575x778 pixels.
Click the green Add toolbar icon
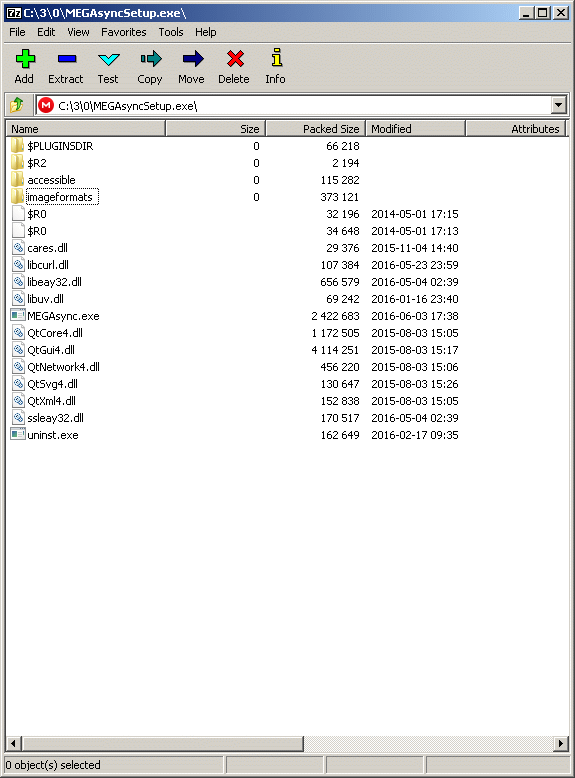click(24, 59)
